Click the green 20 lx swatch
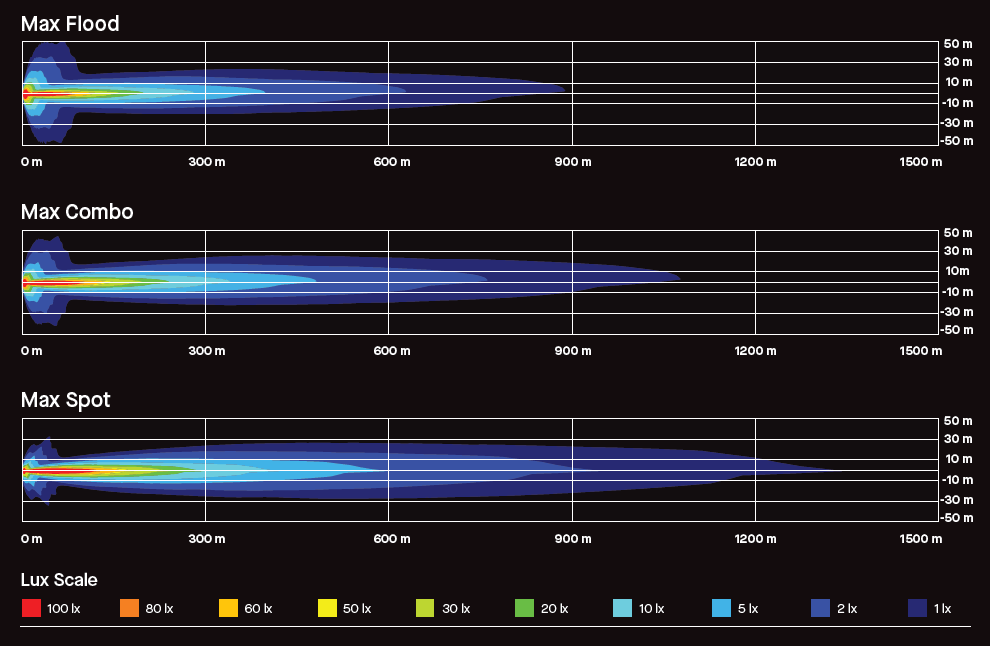Image resolution: width=990 pixels, height=646 pixels. pyautogui.click(x=524, y=608)
